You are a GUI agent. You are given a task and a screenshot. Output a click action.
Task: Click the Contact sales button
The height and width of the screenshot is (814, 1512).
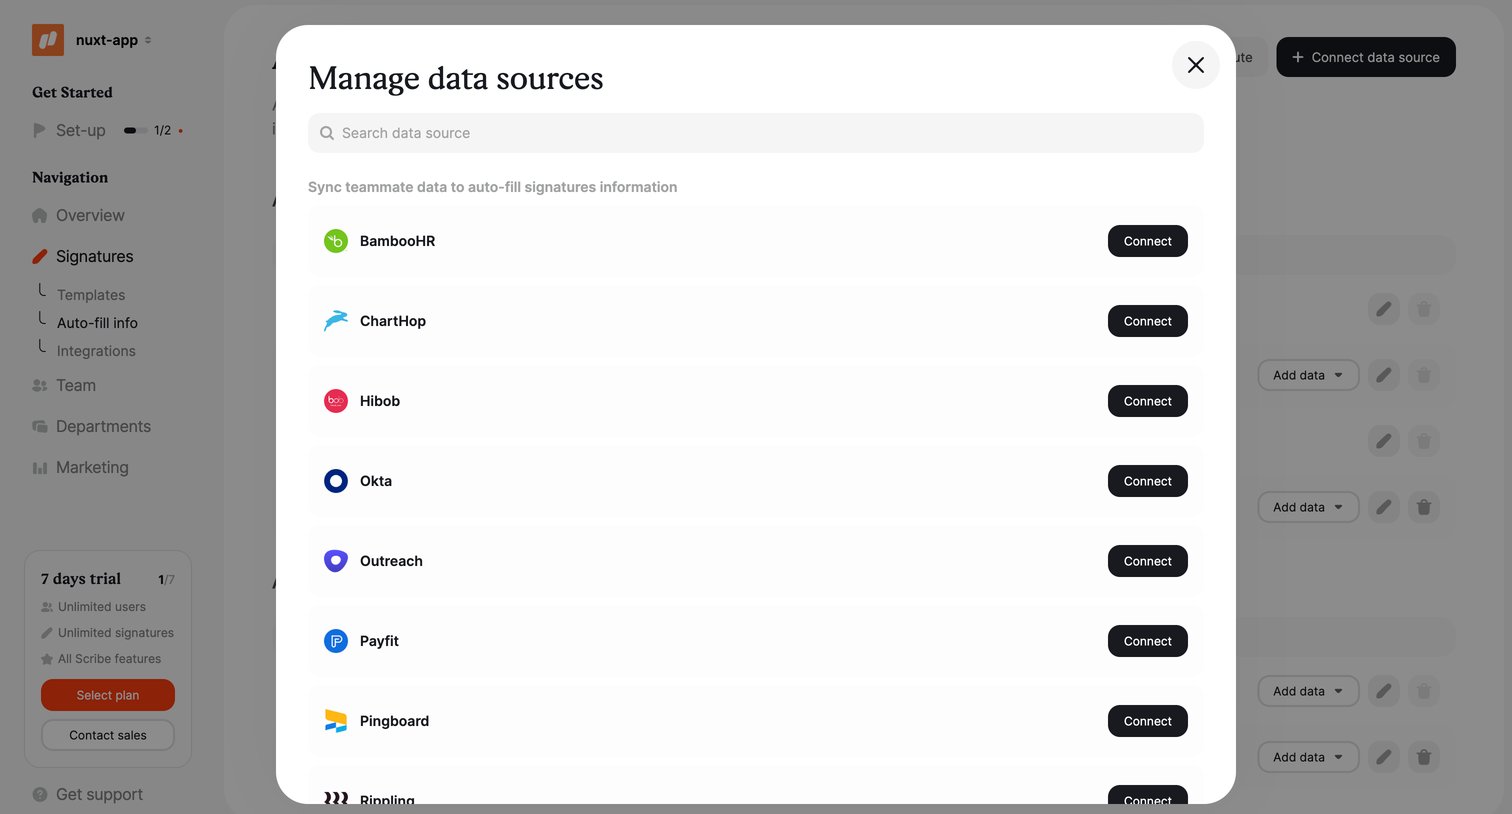pos(108,735)
